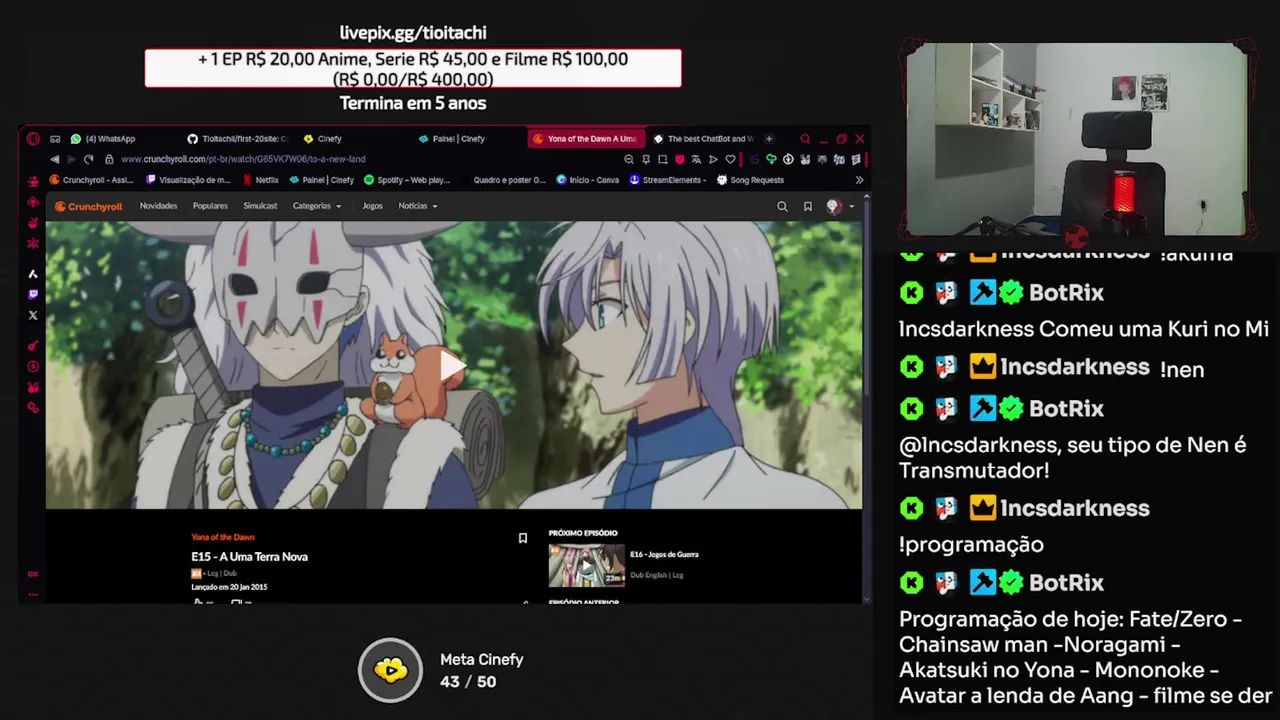1280x720 pixels.
Task: Open the Crunchyroll watchlist bookmark icon
Action: point(808,206)
